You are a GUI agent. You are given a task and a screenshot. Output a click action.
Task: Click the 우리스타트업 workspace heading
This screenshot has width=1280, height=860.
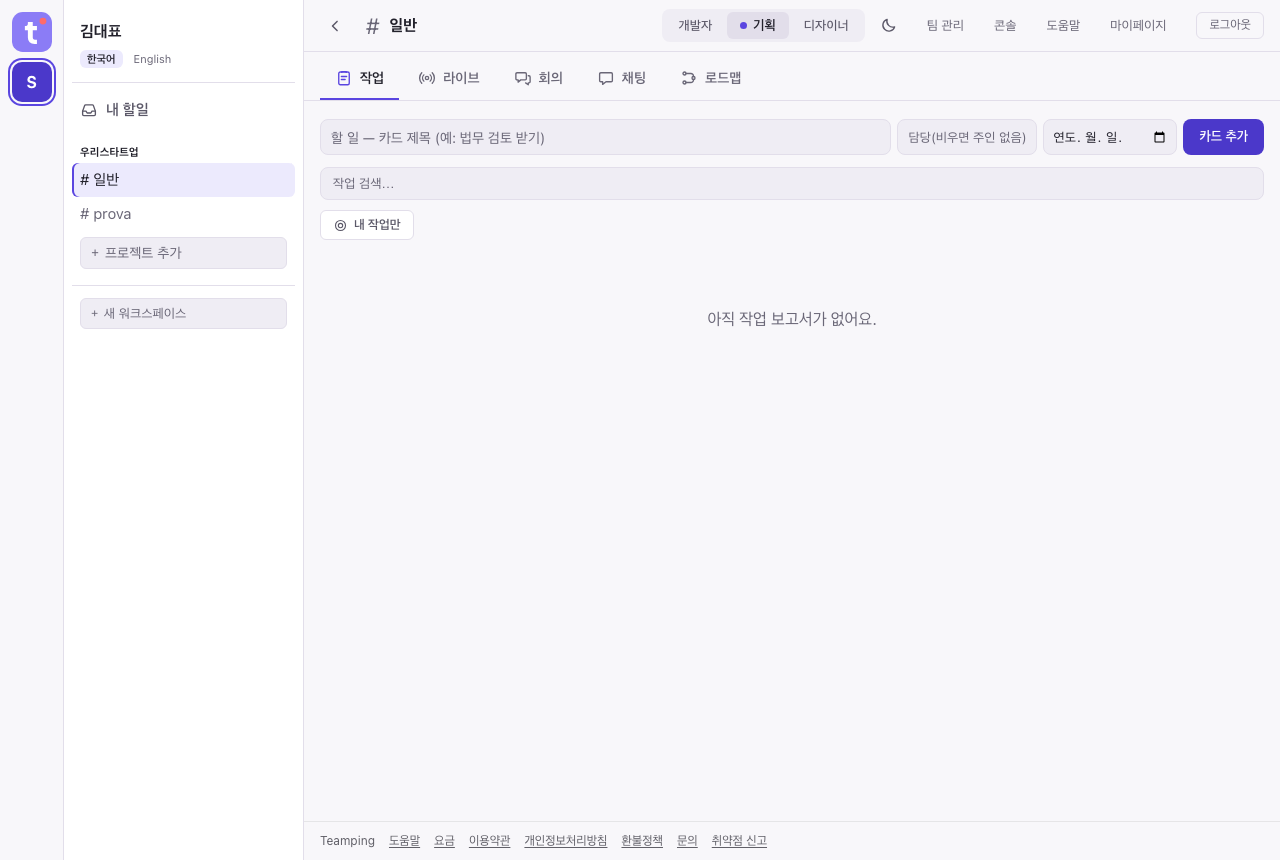110,152
